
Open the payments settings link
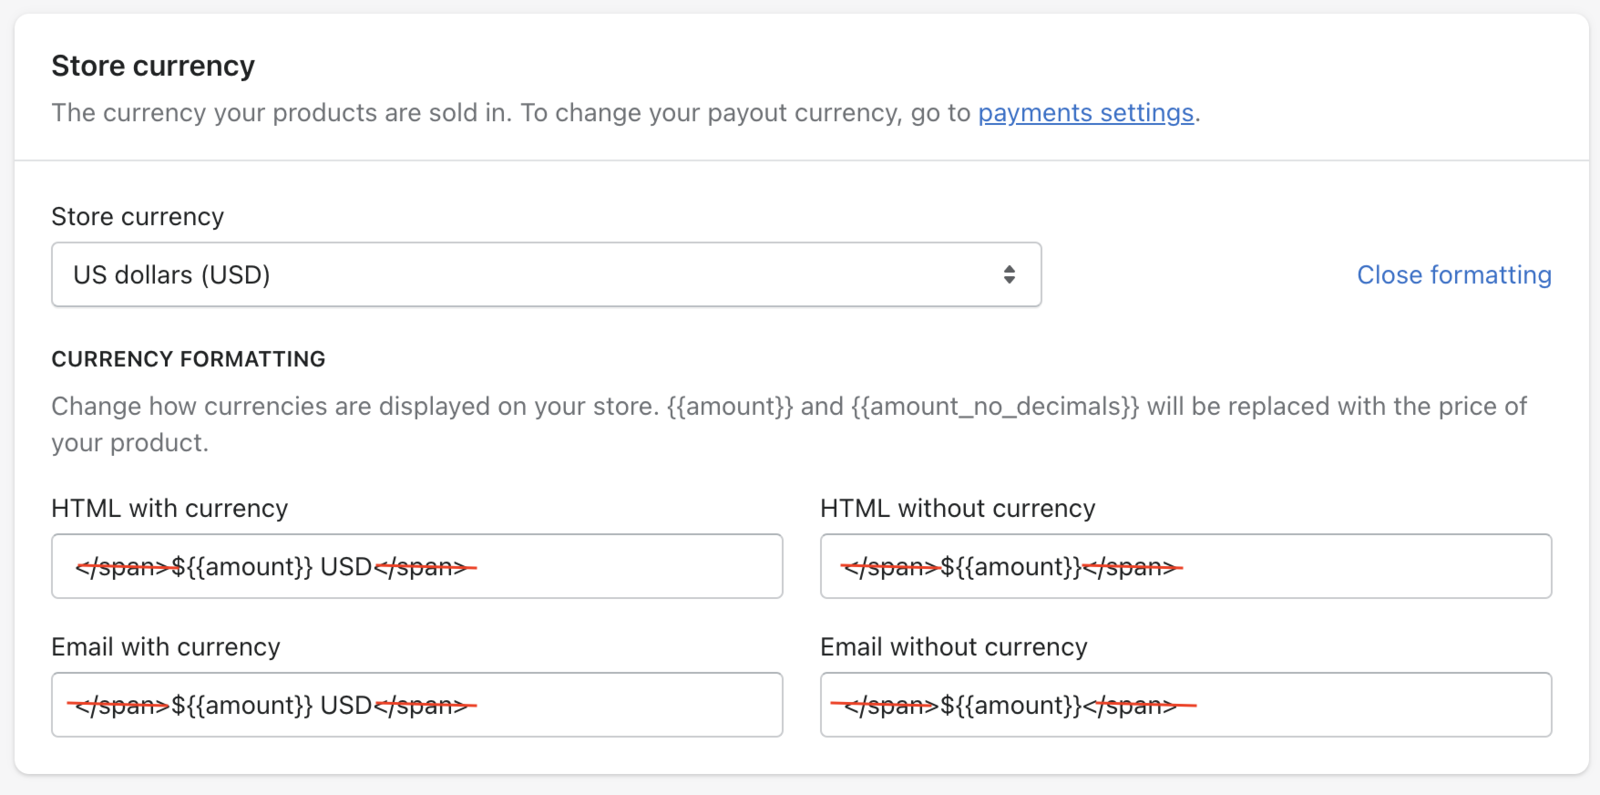coord(1085,113)
